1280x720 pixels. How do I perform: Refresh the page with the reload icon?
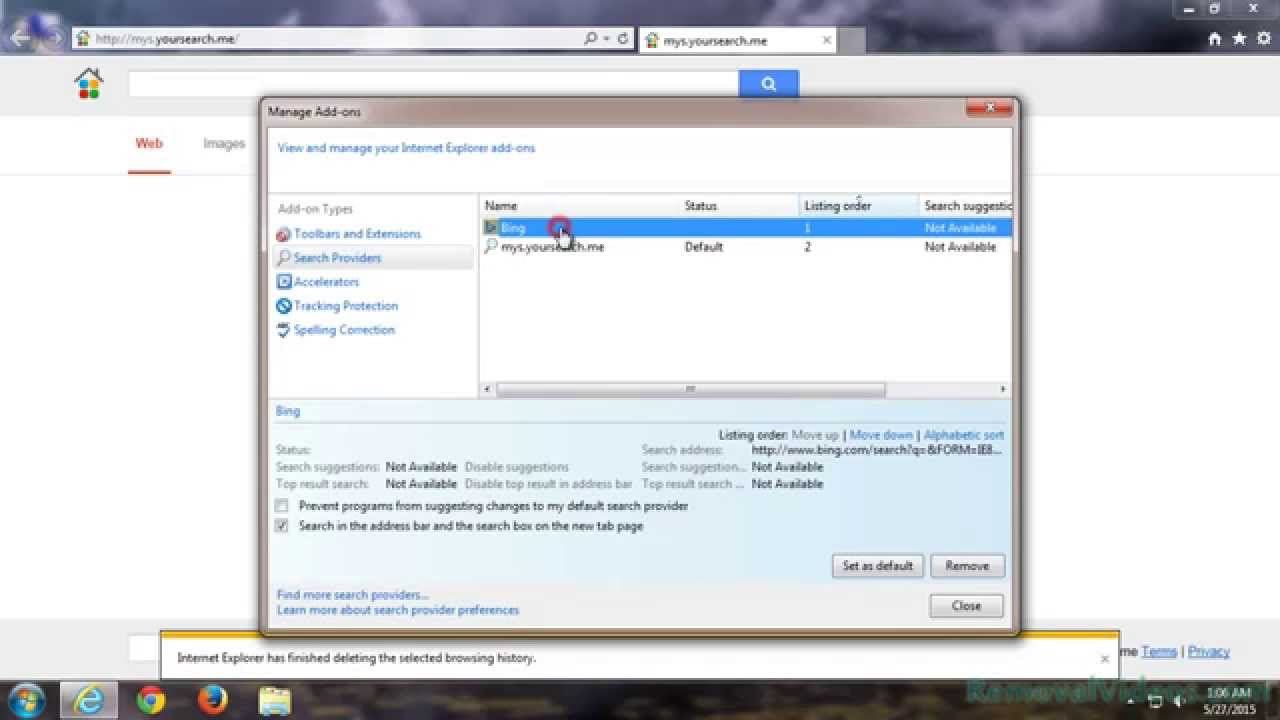(x=623, y=39)
